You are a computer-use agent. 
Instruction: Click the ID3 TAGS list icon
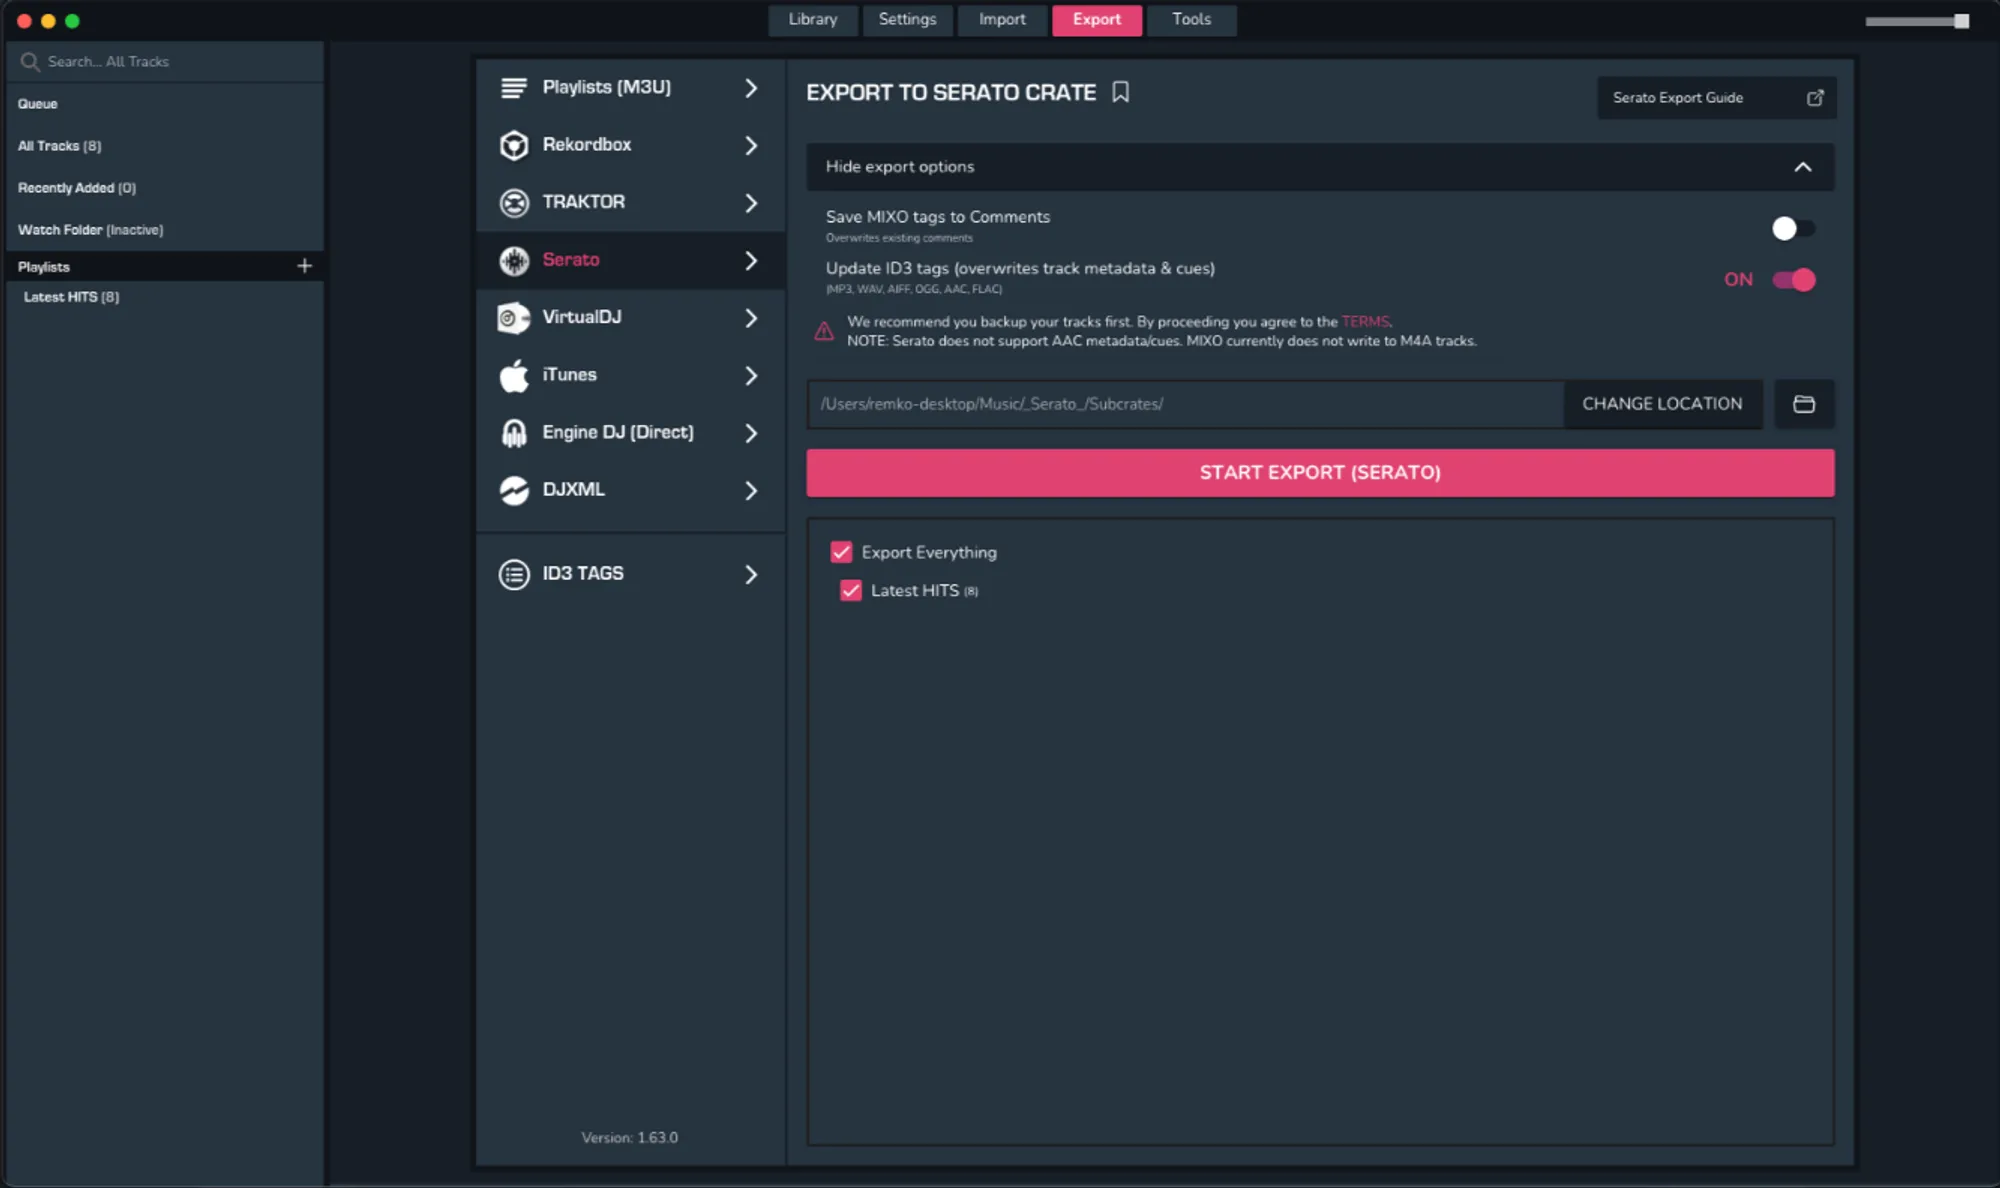point(514,574)
